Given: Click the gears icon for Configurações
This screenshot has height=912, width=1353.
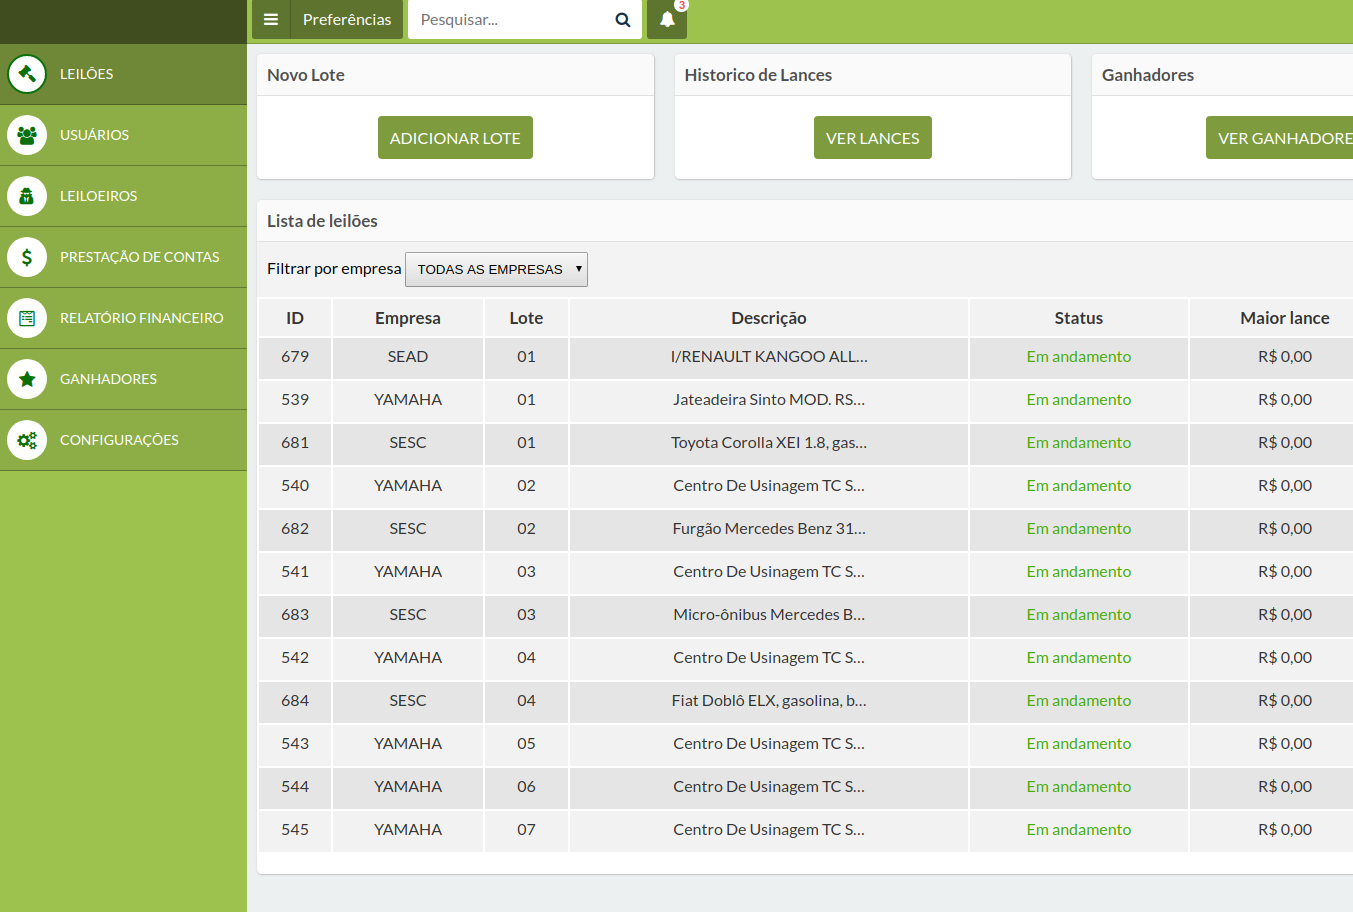Looking at the screenshot, I should point(27,440).
